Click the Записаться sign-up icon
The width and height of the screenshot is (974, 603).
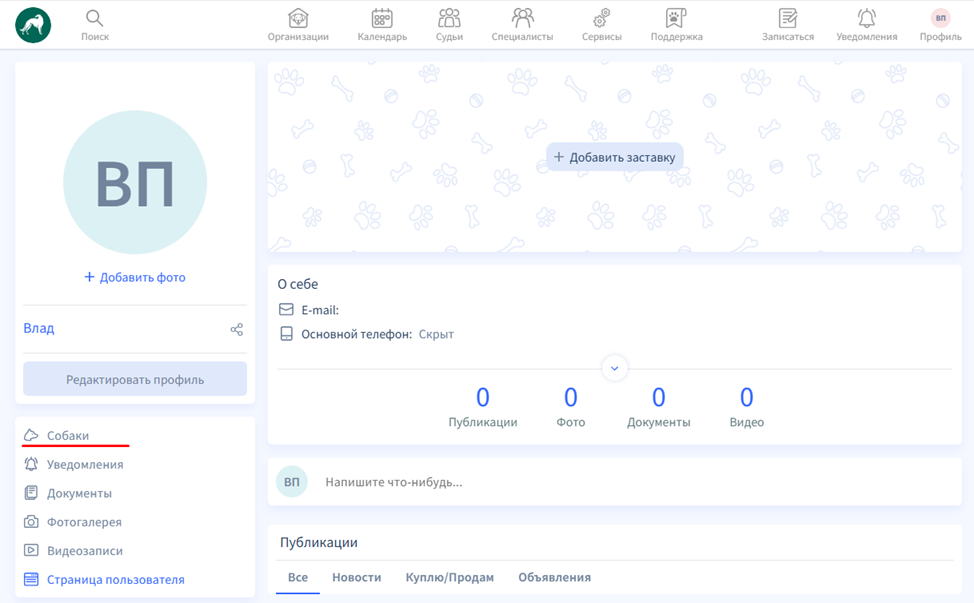(788, 19)
